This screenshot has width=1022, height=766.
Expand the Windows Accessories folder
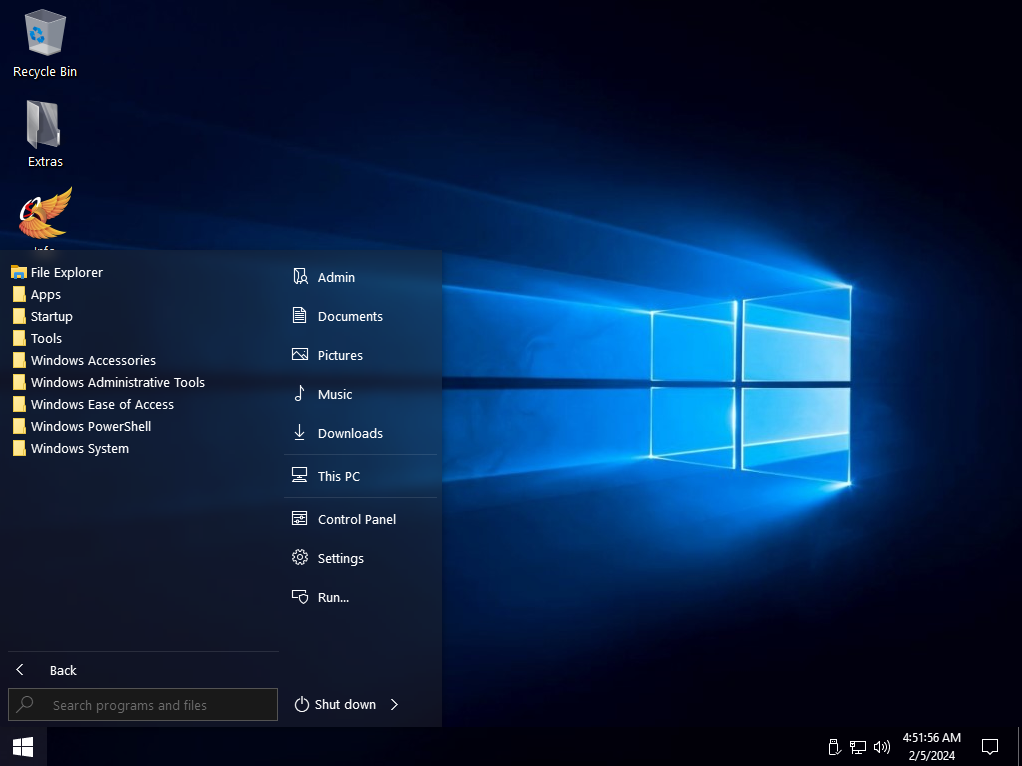93,360
